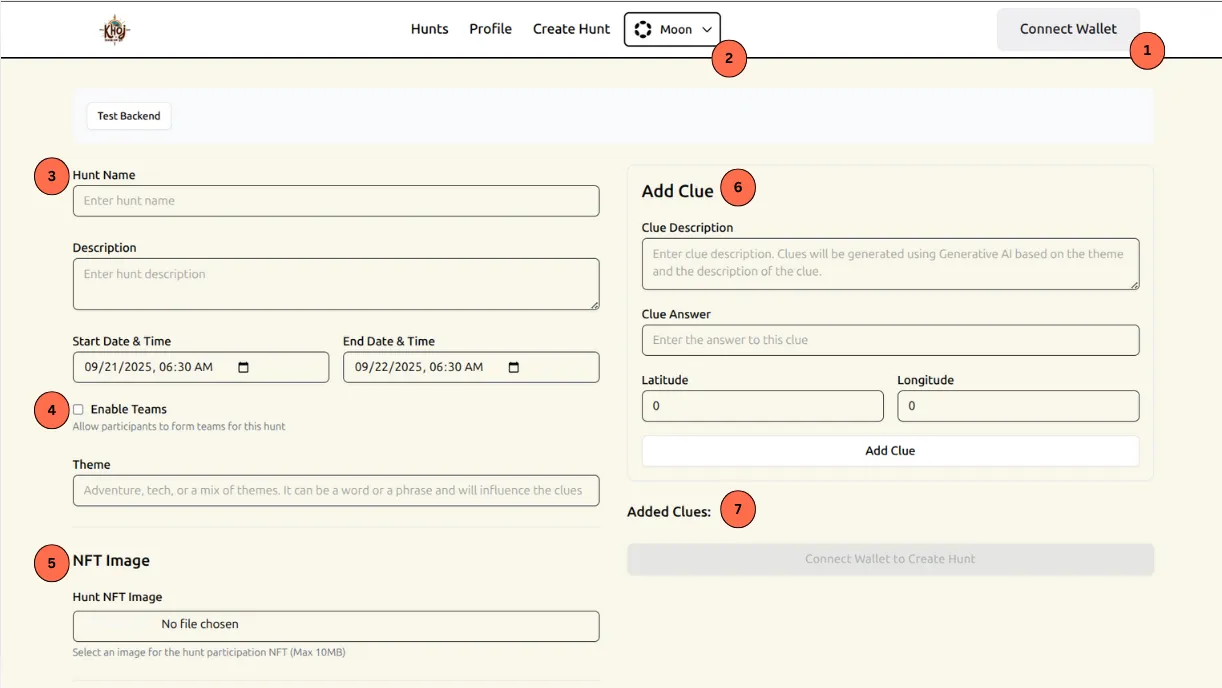Click the Clue Description text area
Viewport: 1222px width, 688px height.
[x=890, y=264]
